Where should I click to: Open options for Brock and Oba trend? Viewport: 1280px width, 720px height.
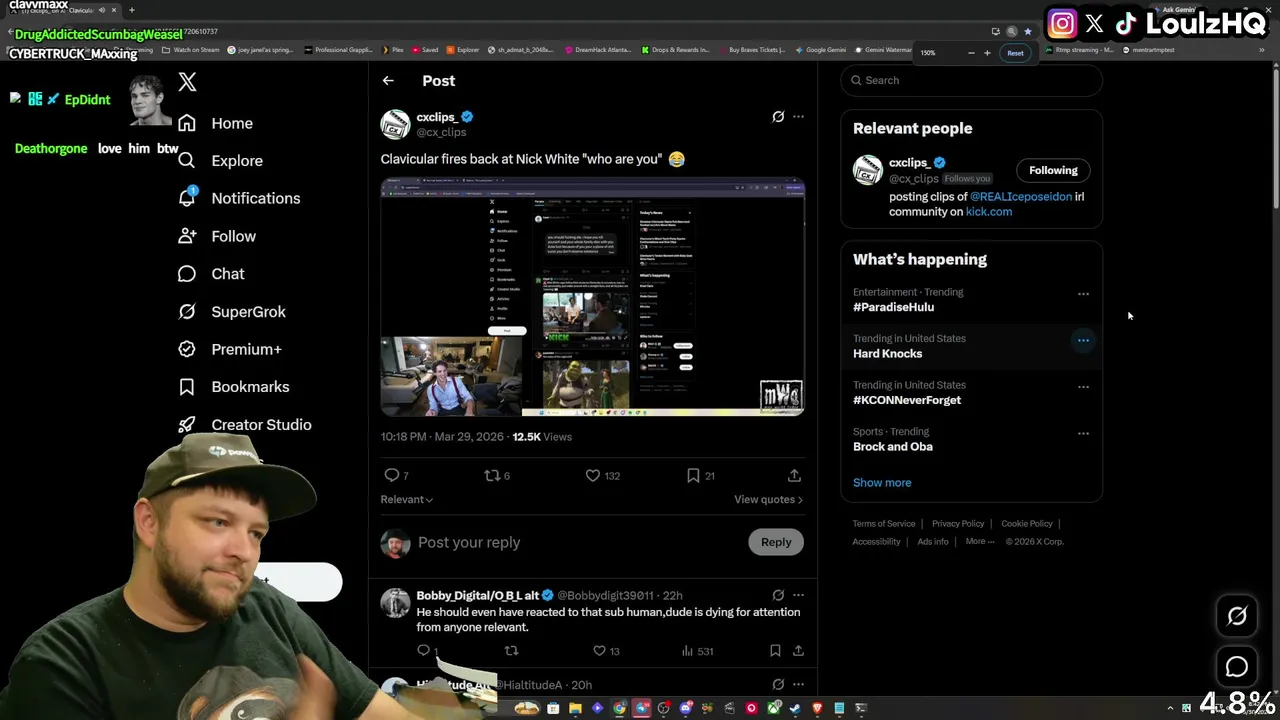[x=1083, y=434]
